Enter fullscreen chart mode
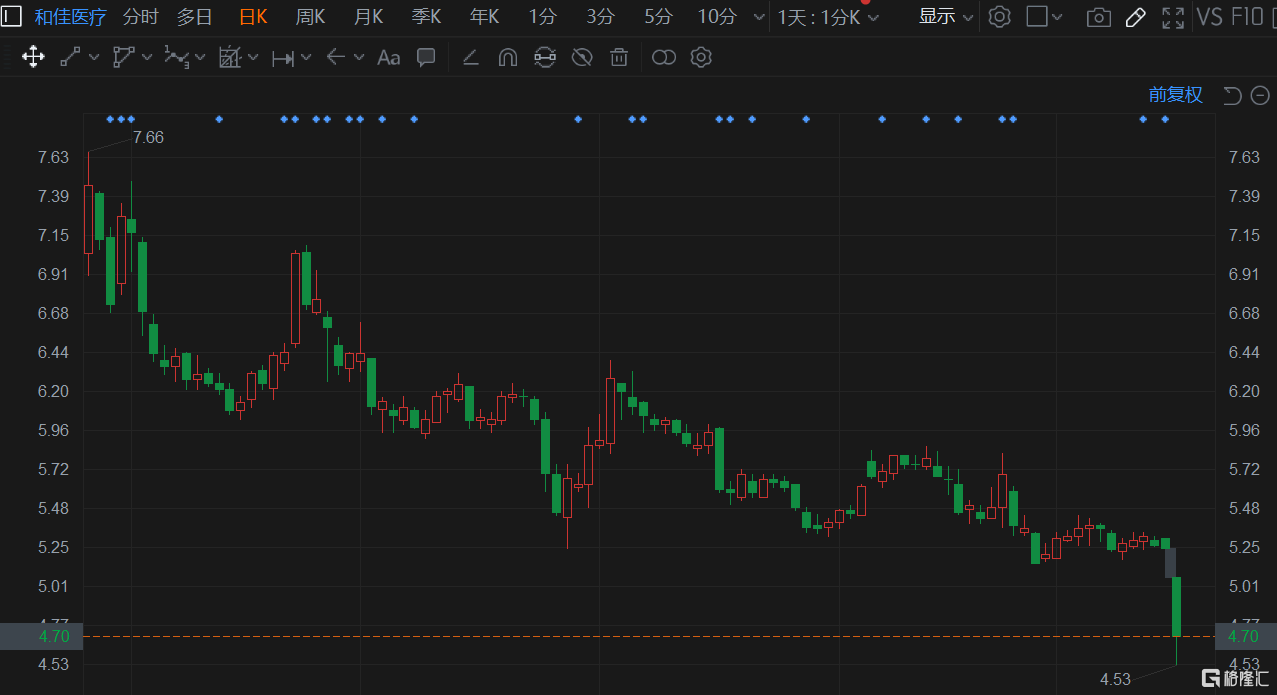 pos(1173,17)
